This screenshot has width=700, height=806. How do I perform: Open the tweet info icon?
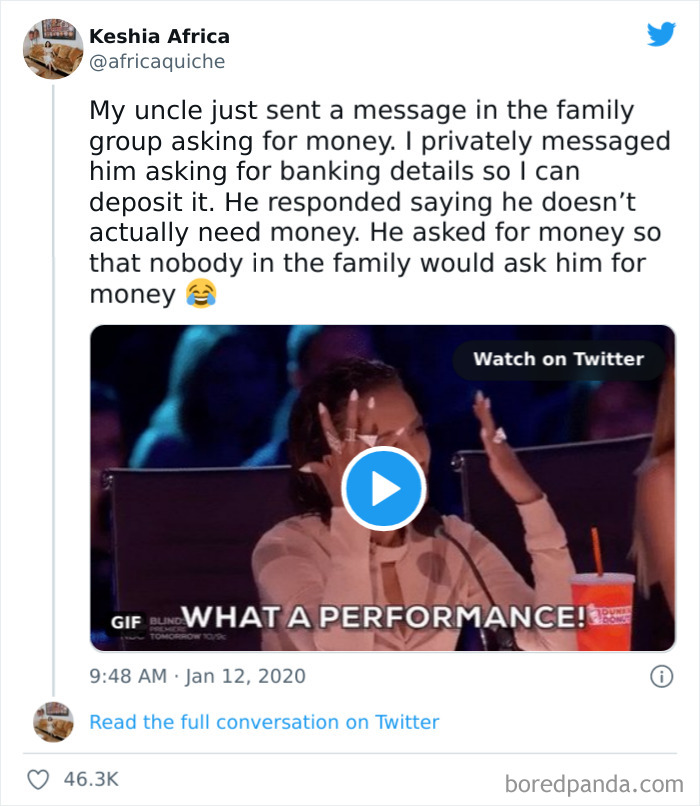[x=660, y=677]
